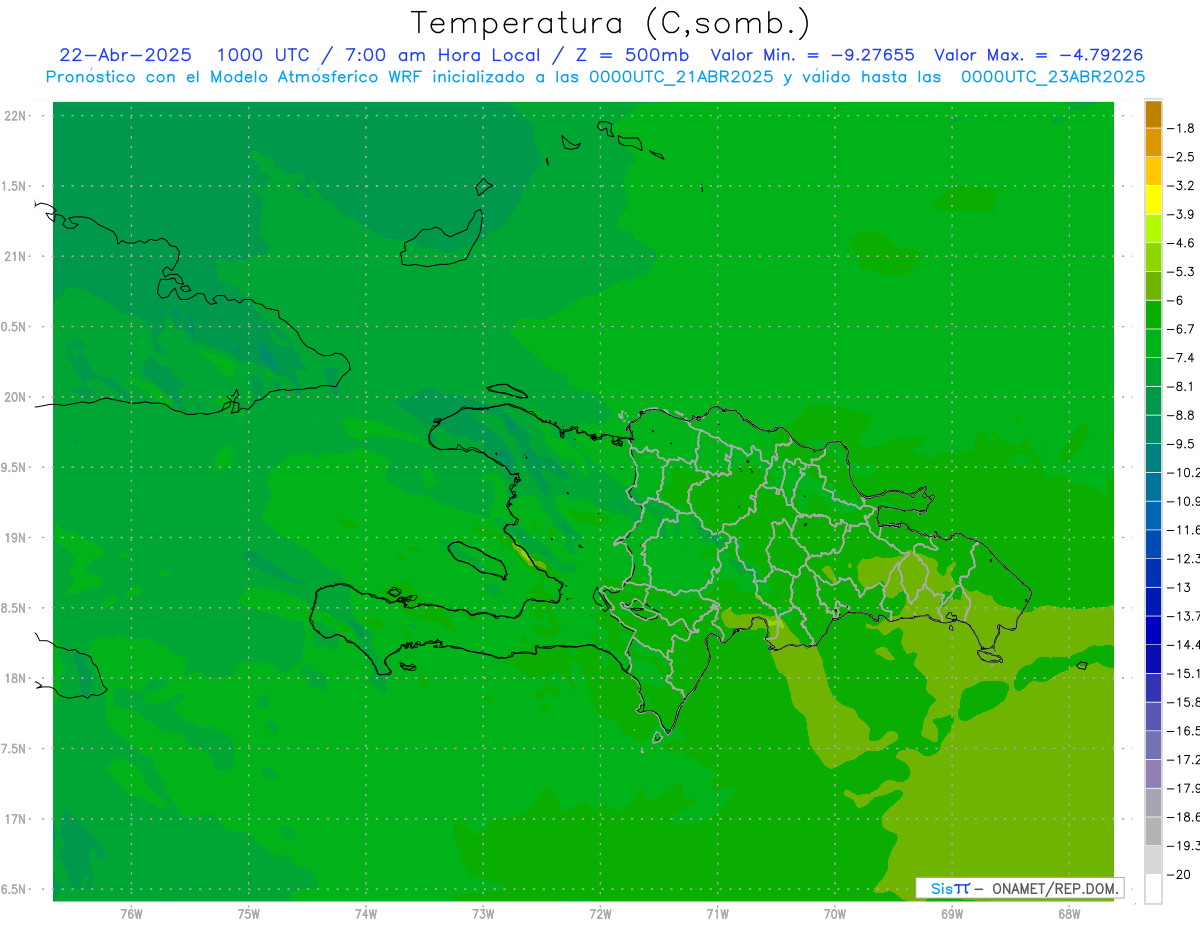Click the '-9.5' color scale value
The width and height of the screenshot is (1200, 927).
1182,443
